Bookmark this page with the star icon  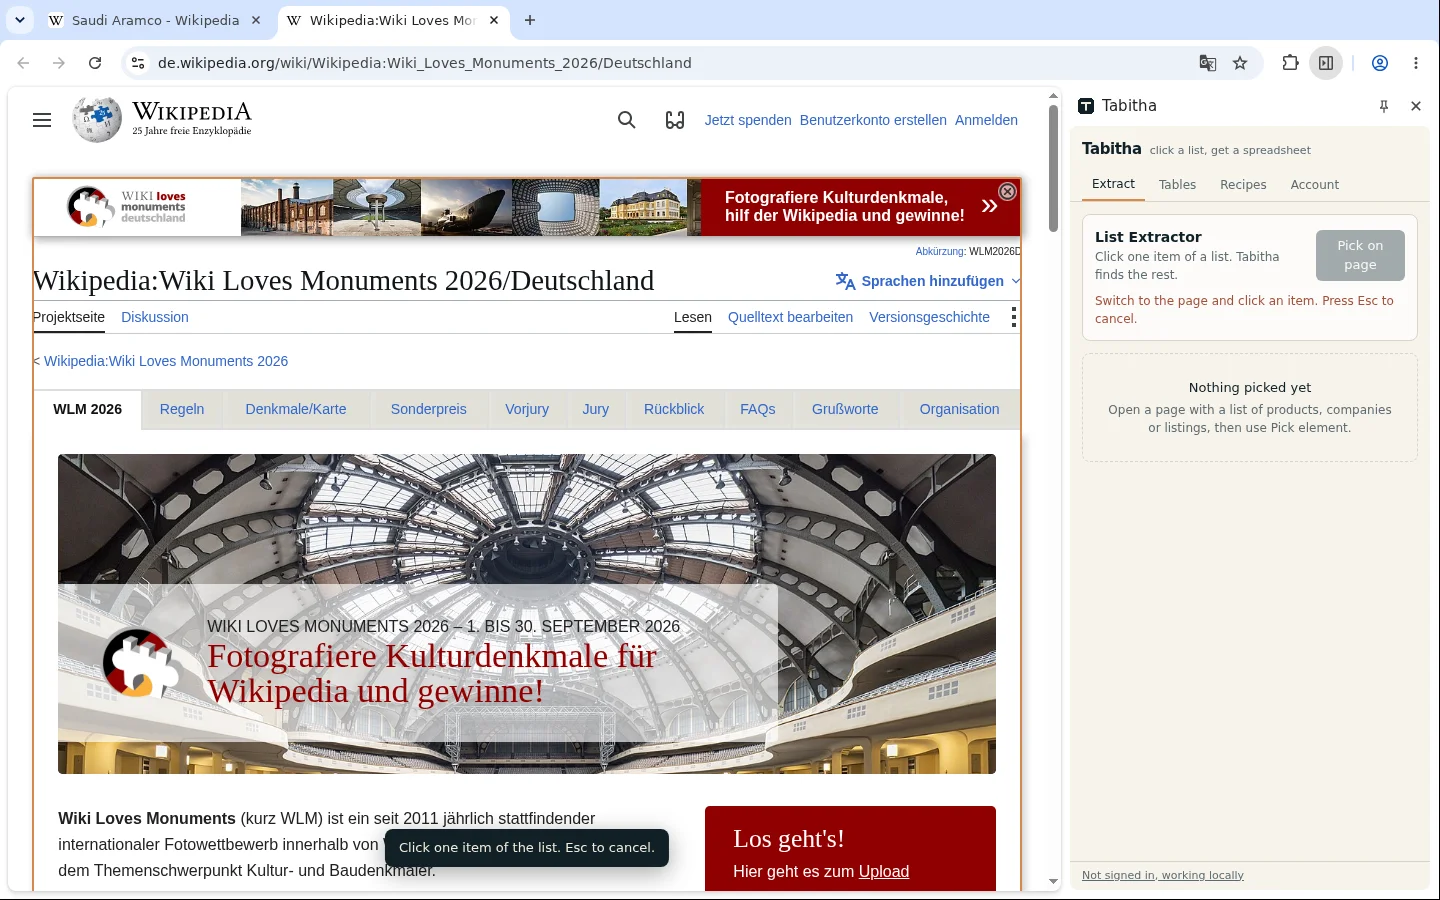(1240, 63)
